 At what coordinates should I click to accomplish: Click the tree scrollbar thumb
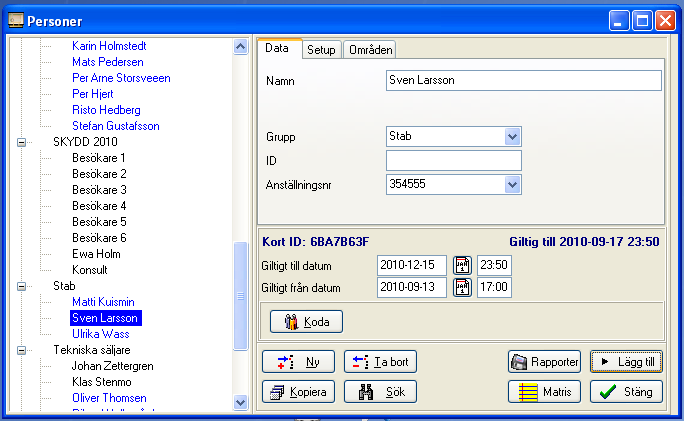pyautogui.click(x=240, y=296)
